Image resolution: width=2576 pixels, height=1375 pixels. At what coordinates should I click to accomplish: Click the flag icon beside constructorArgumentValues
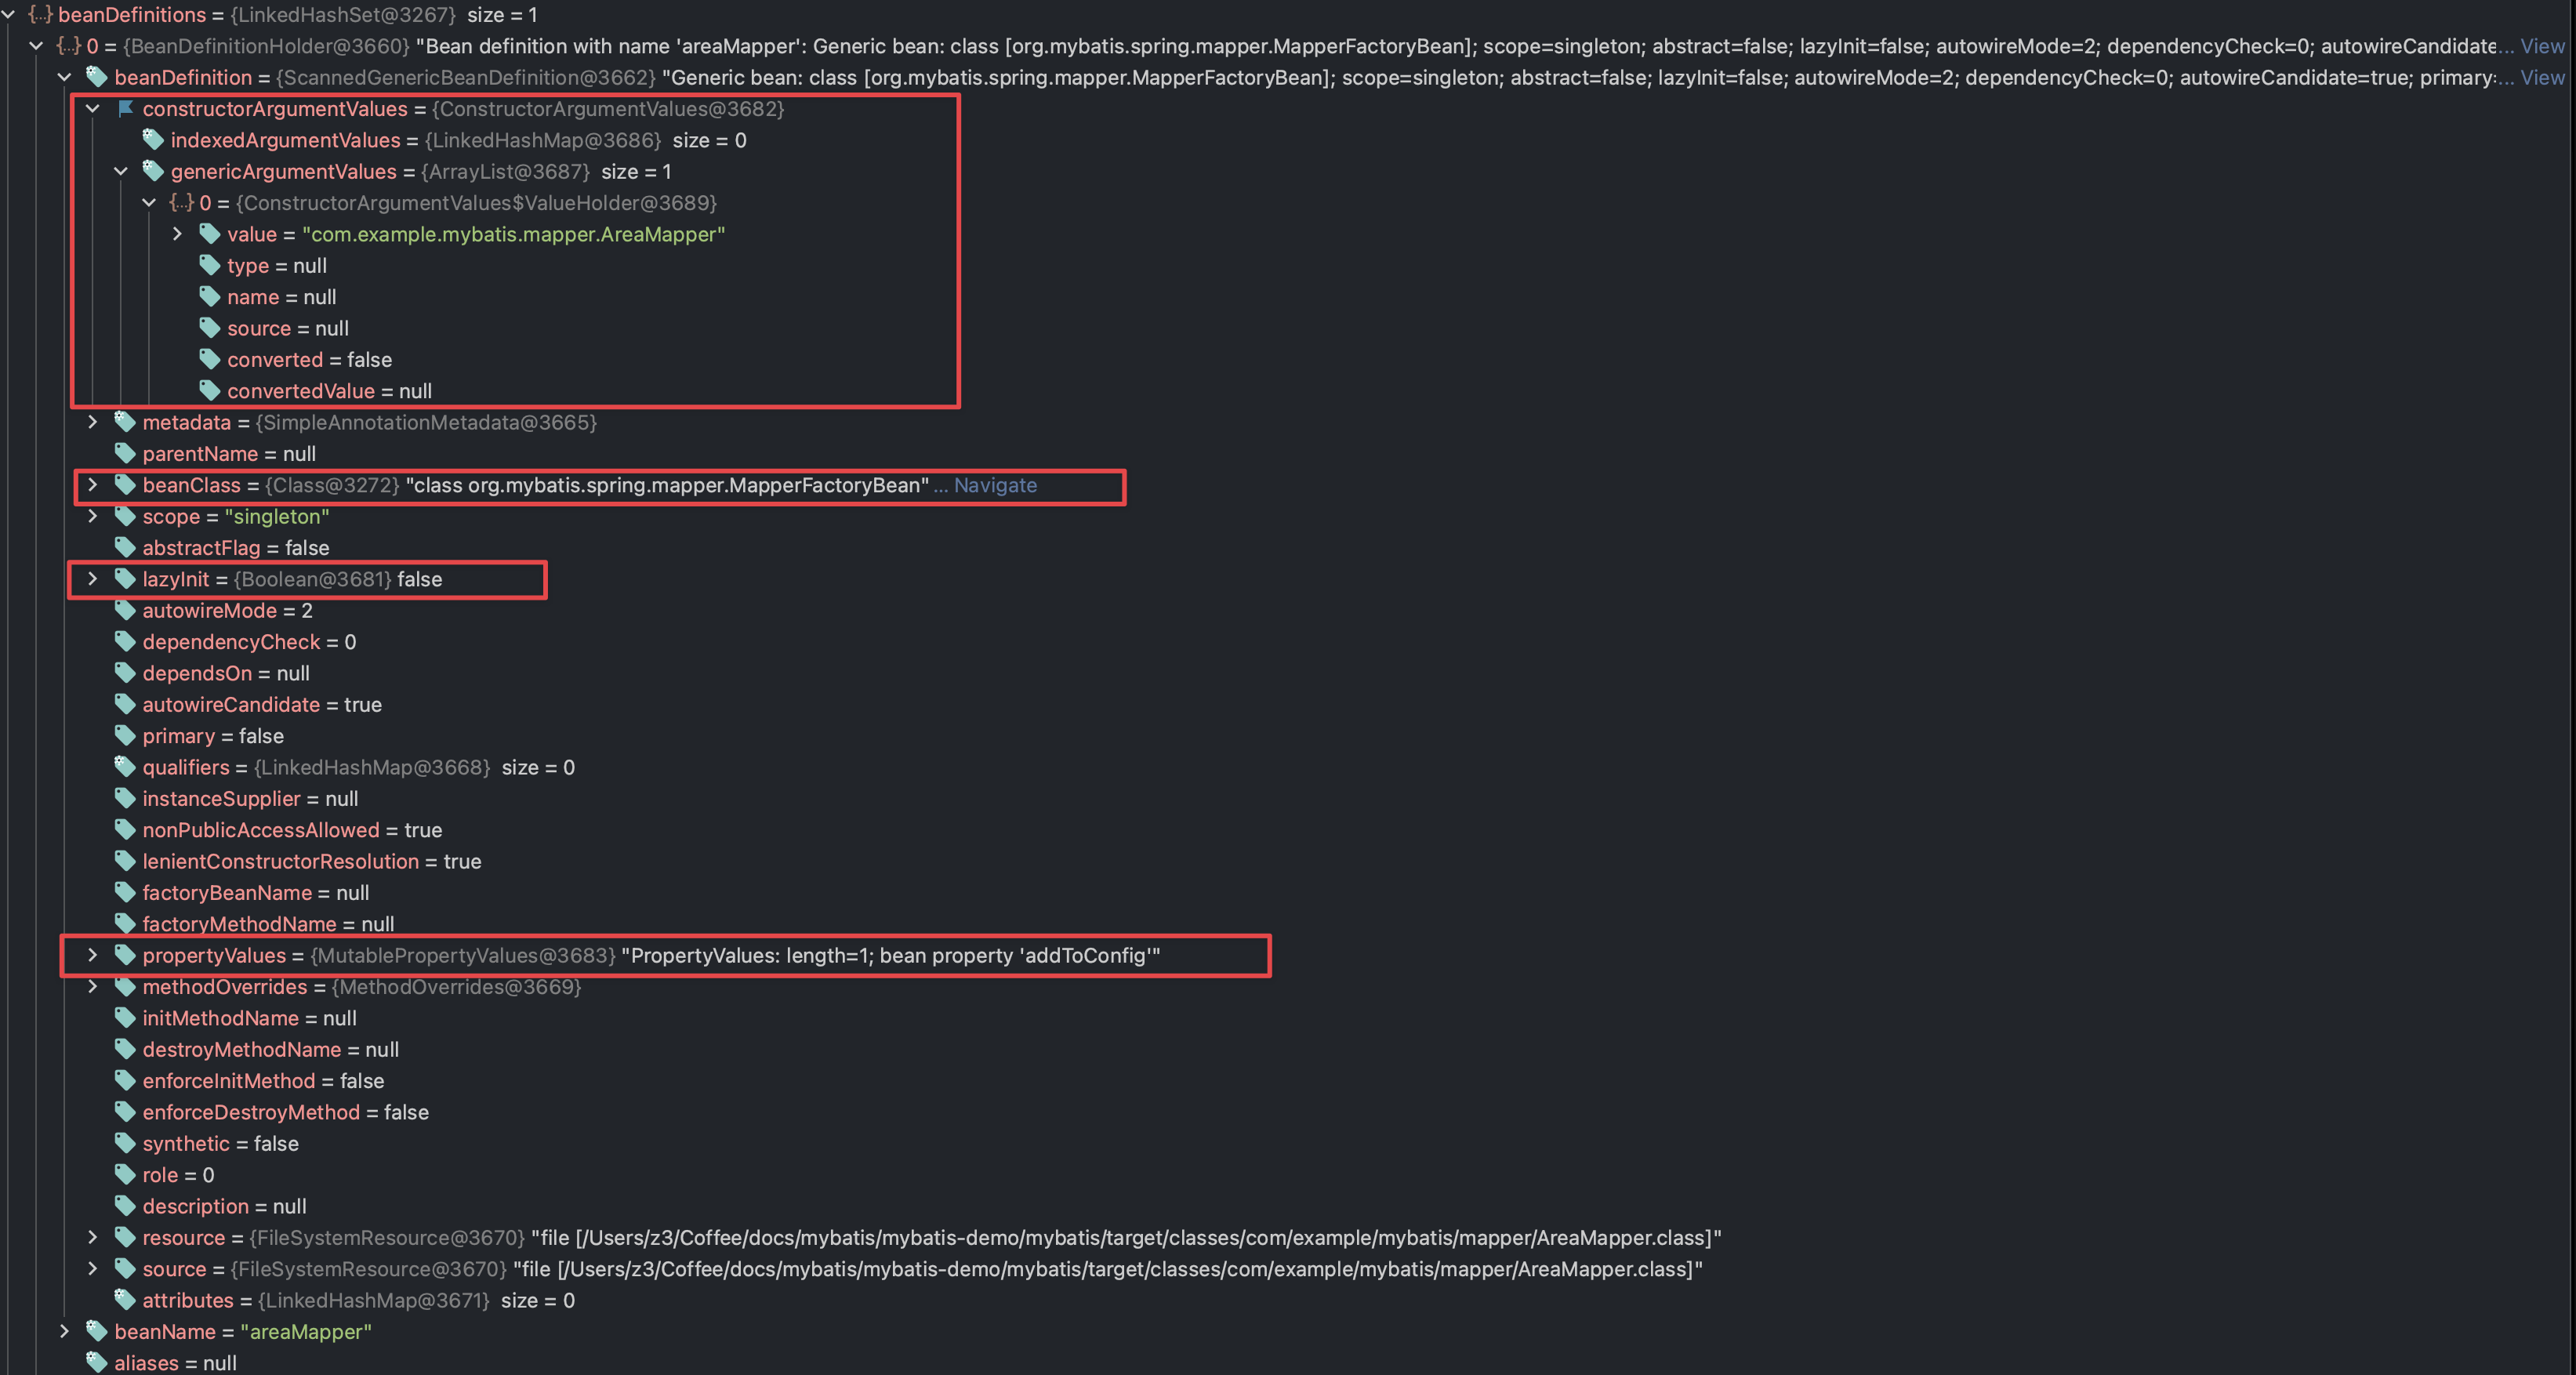coord(125,108)
